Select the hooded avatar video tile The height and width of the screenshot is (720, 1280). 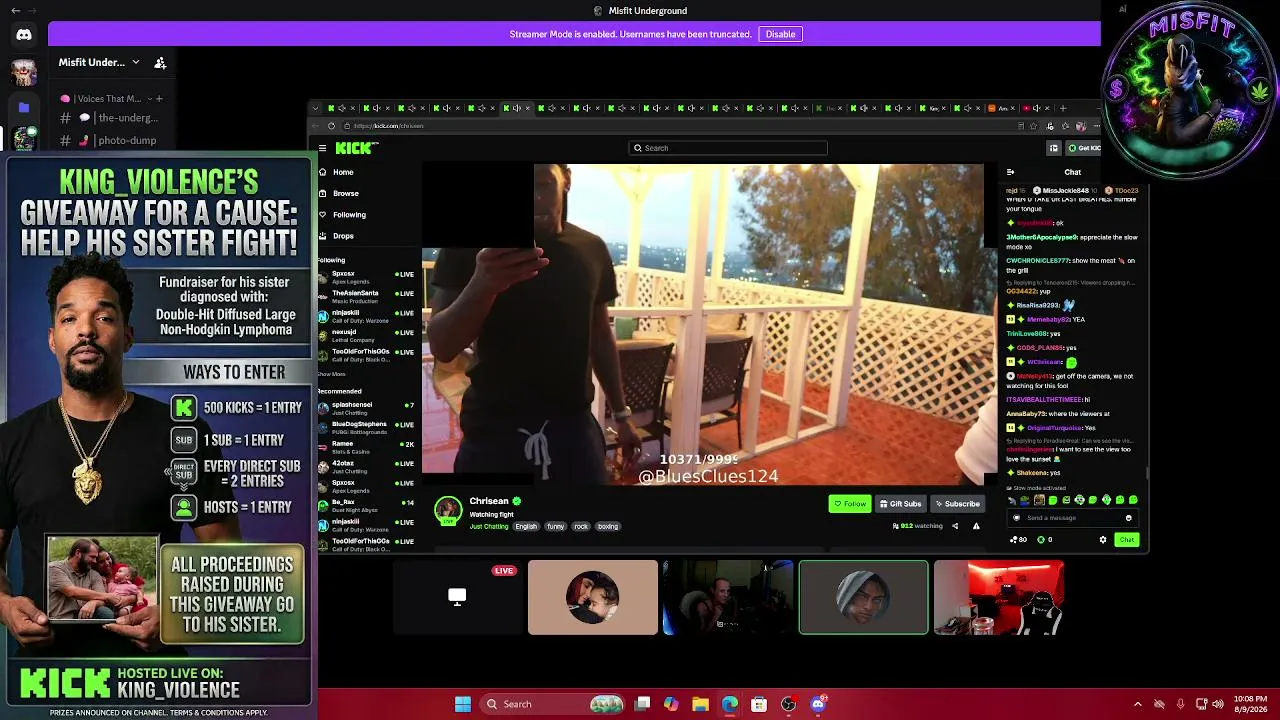(863, 597)
